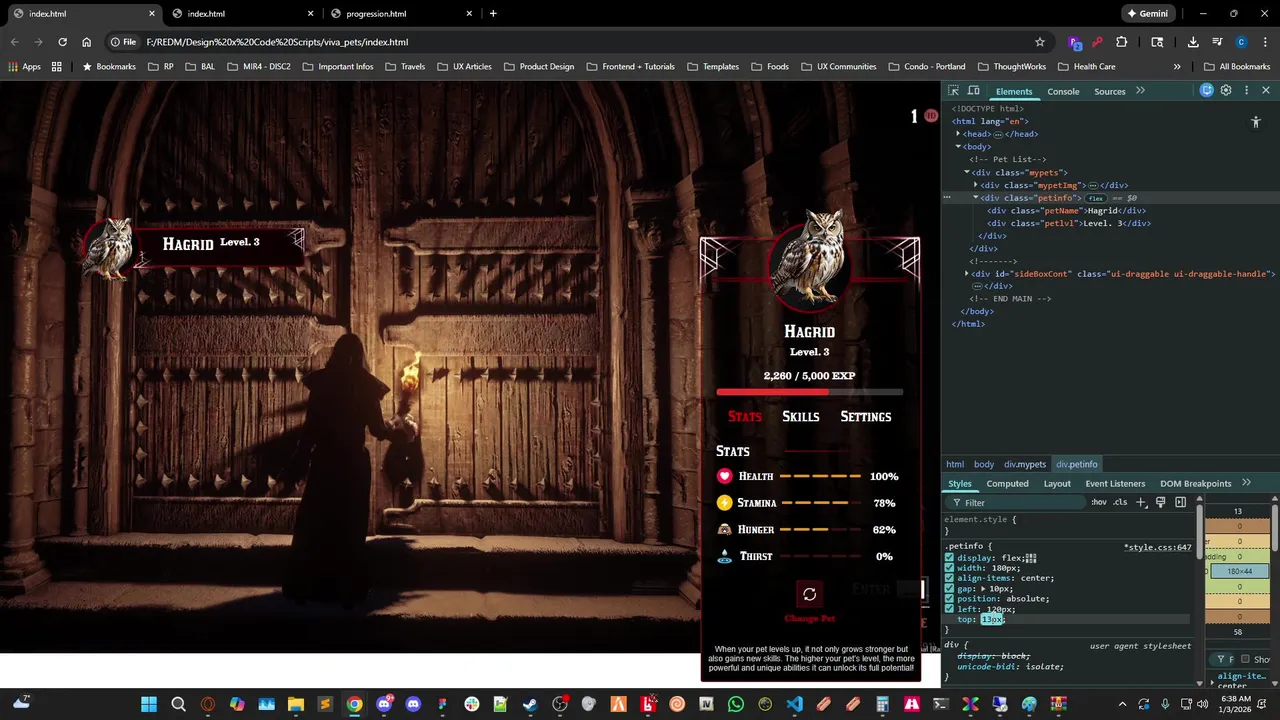Click the EXP progress bar
The width and height of the screenshot is (1280, 720).
tap(809, 392)
